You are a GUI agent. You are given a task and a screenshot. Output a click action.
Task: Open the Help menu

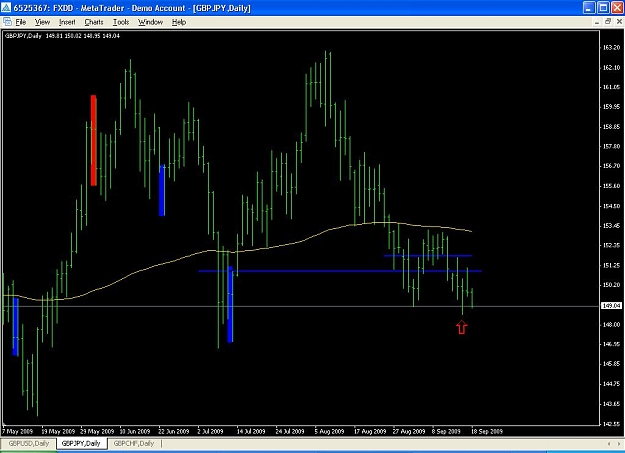point(179,22)
